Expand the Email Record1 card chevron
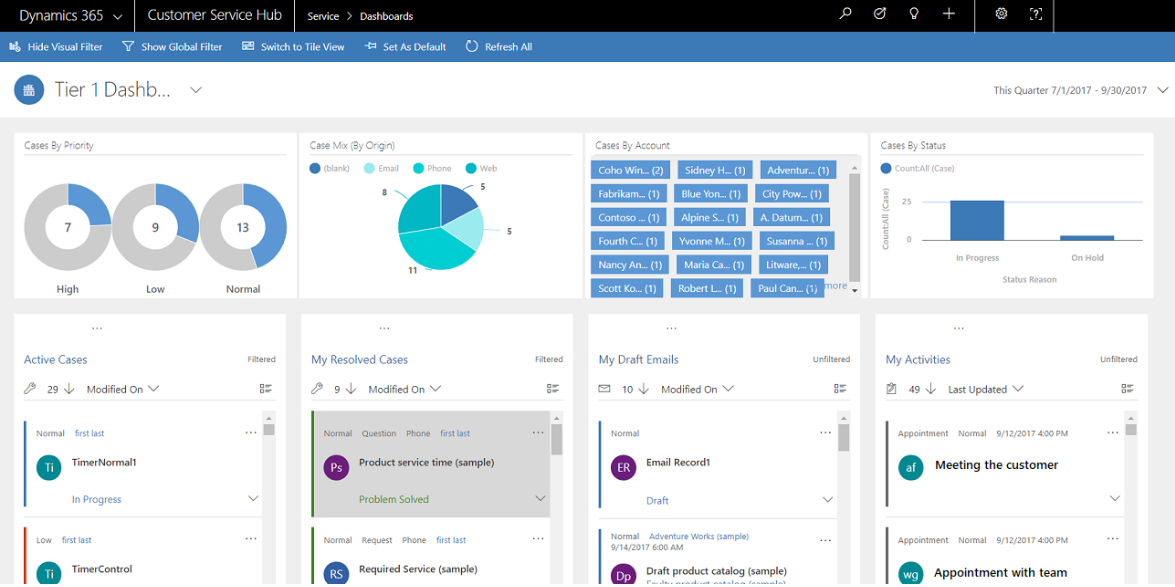Screen dimensions: 1175x587 coord(827,499)
